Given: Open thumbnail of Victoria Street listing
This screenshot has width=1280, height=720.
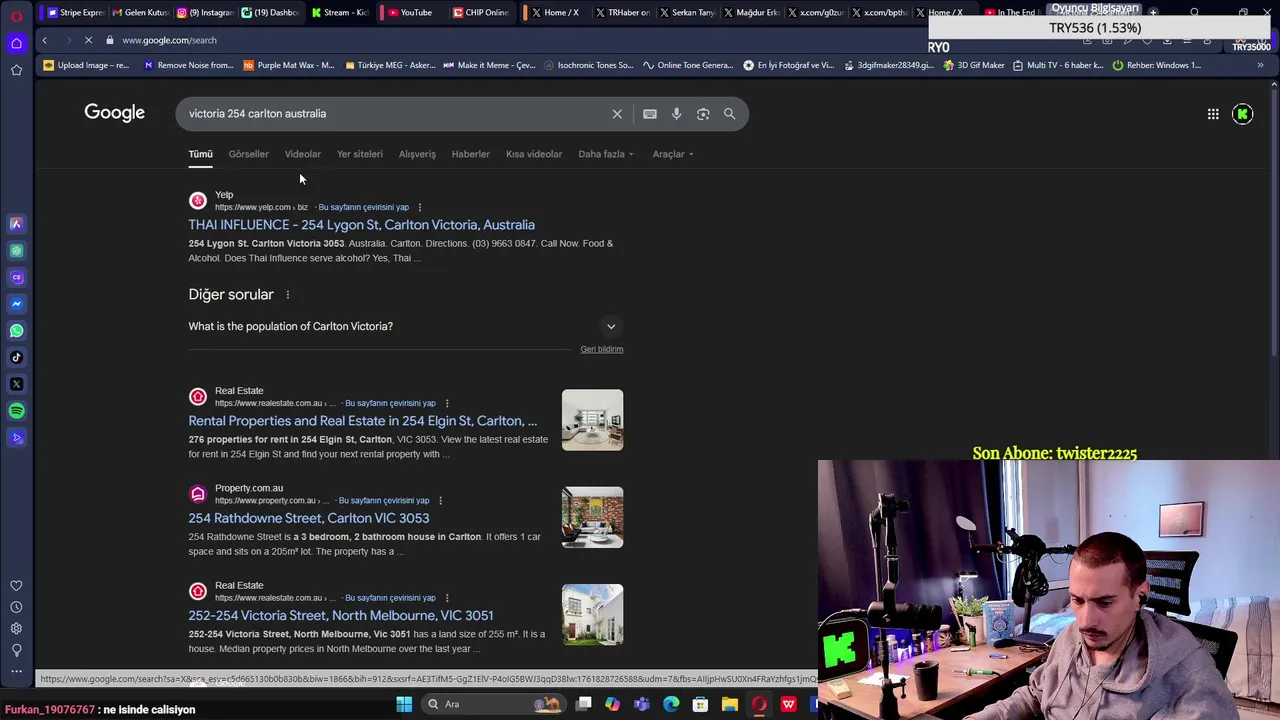Looking at the screenshot, I should tap(592, 614).
